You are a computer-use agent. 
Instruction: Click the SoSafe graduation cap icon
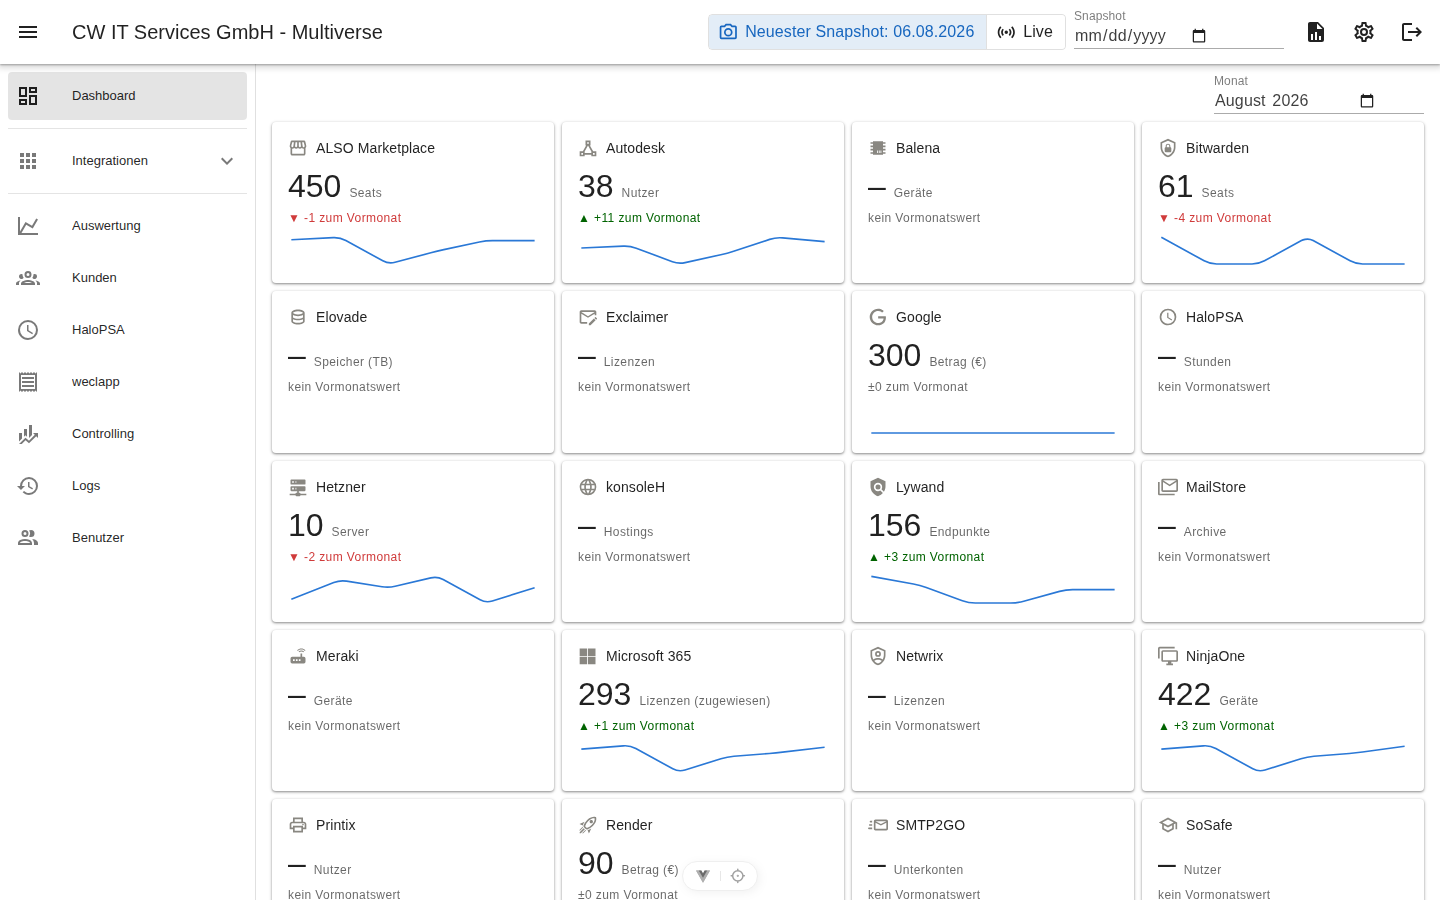click(x=1168, y=825)
